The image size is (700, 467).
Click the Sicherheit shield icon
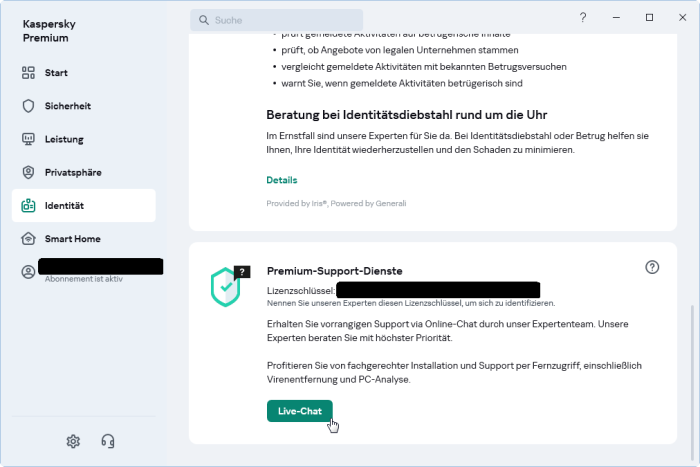(x=28, y=106)
